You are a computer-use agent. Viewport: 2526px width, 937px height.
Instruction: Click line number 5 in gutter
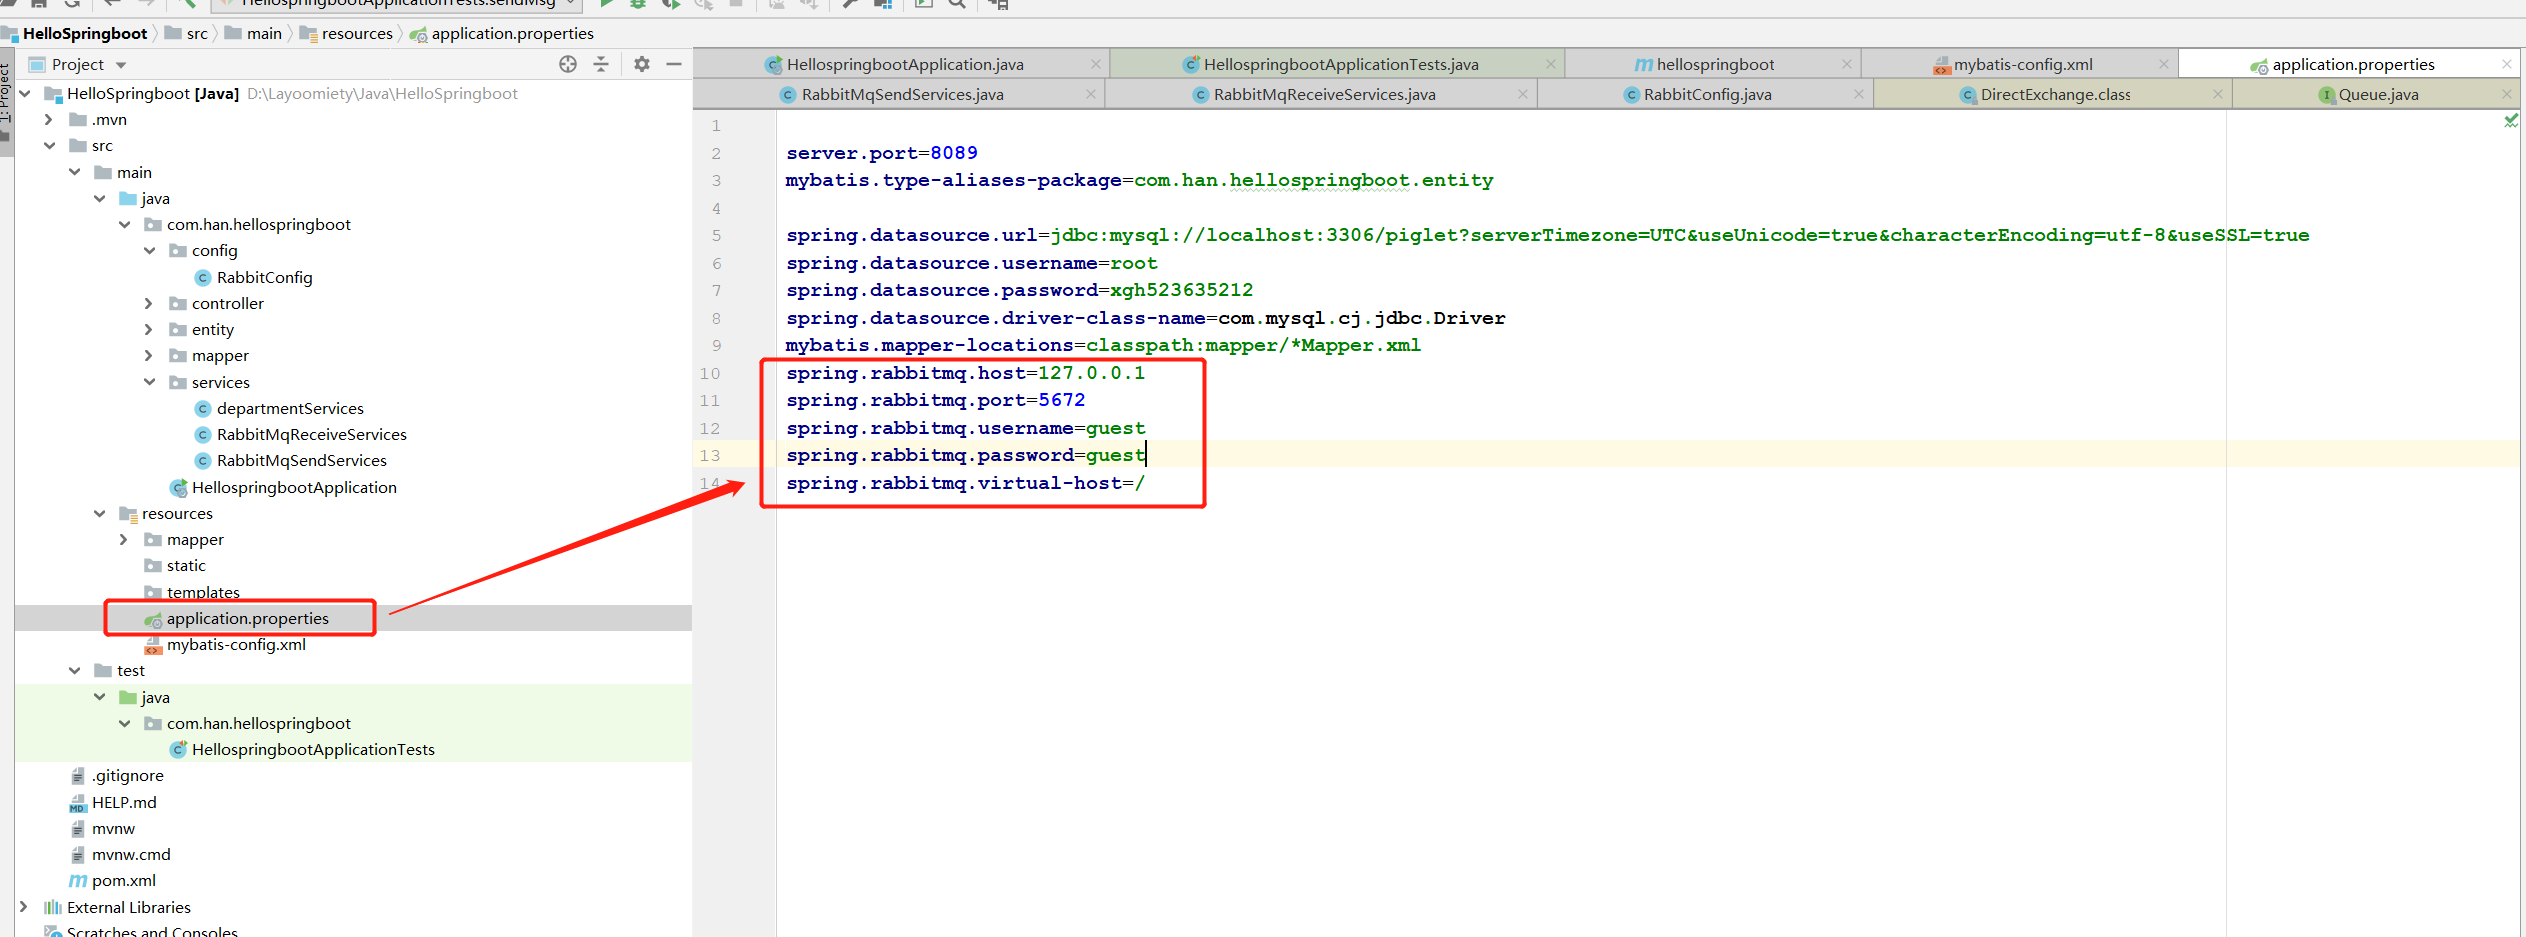click(716, 236)
